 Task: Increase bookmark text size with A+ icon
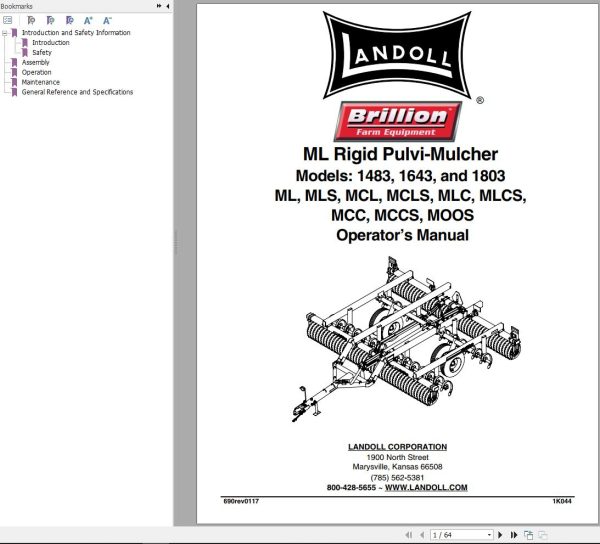88,20
